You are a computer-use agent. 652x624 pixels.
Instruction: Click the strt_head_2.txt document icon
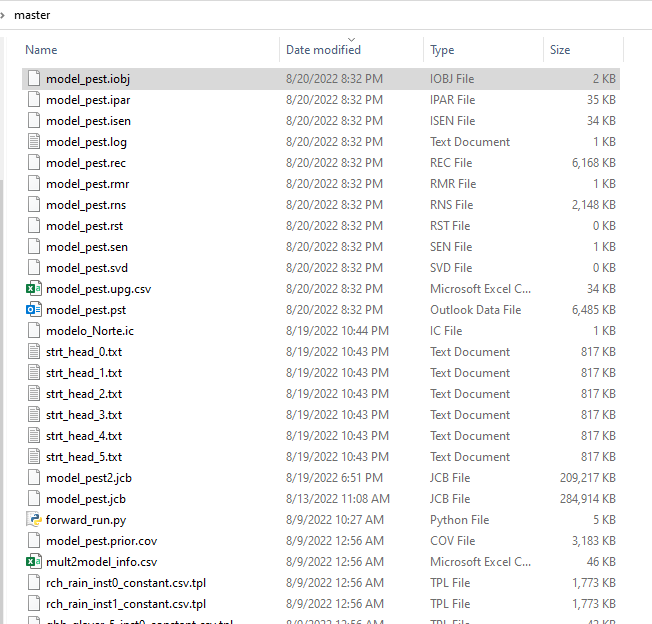click(34, 394)
